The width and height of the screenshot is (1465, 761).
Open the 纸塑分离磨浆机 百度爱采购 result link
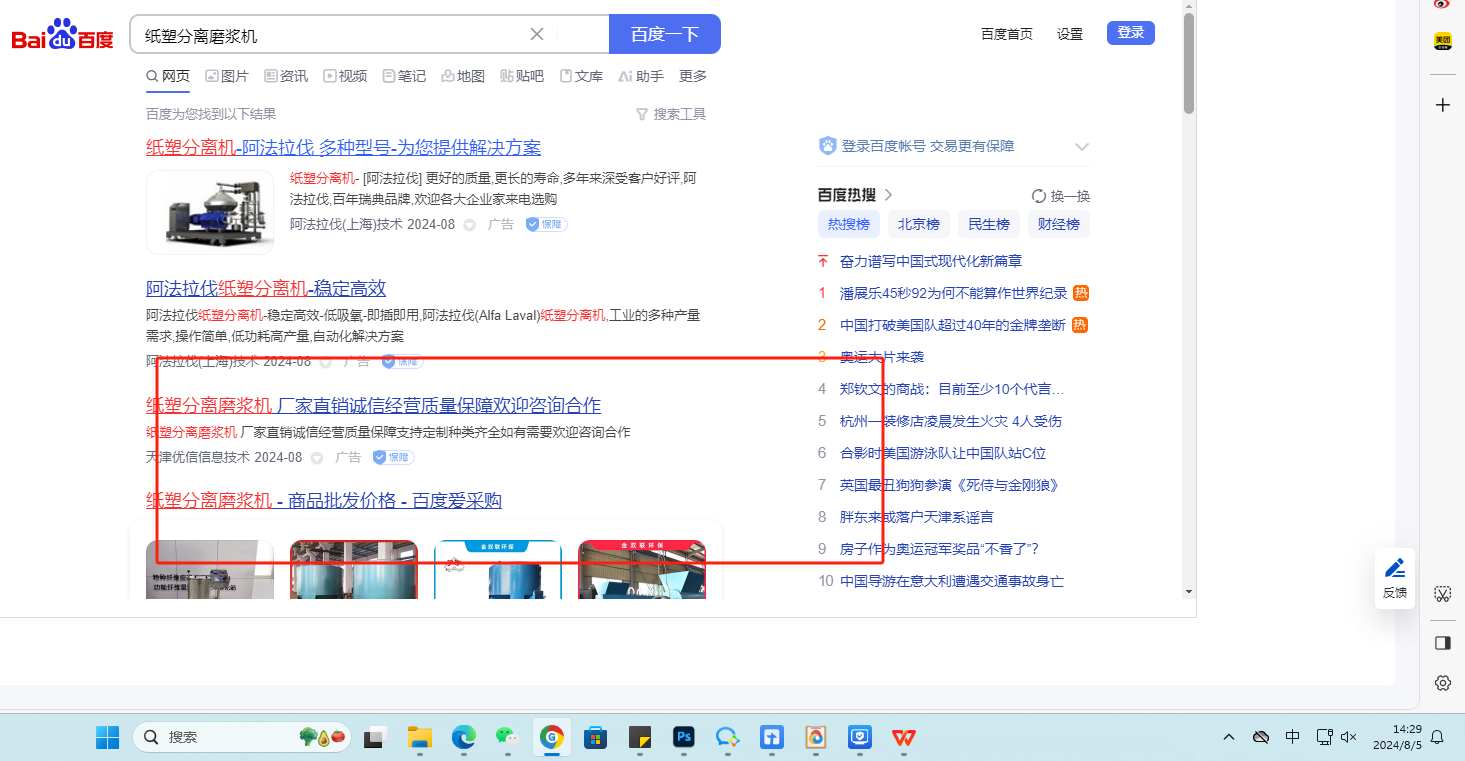324,500
